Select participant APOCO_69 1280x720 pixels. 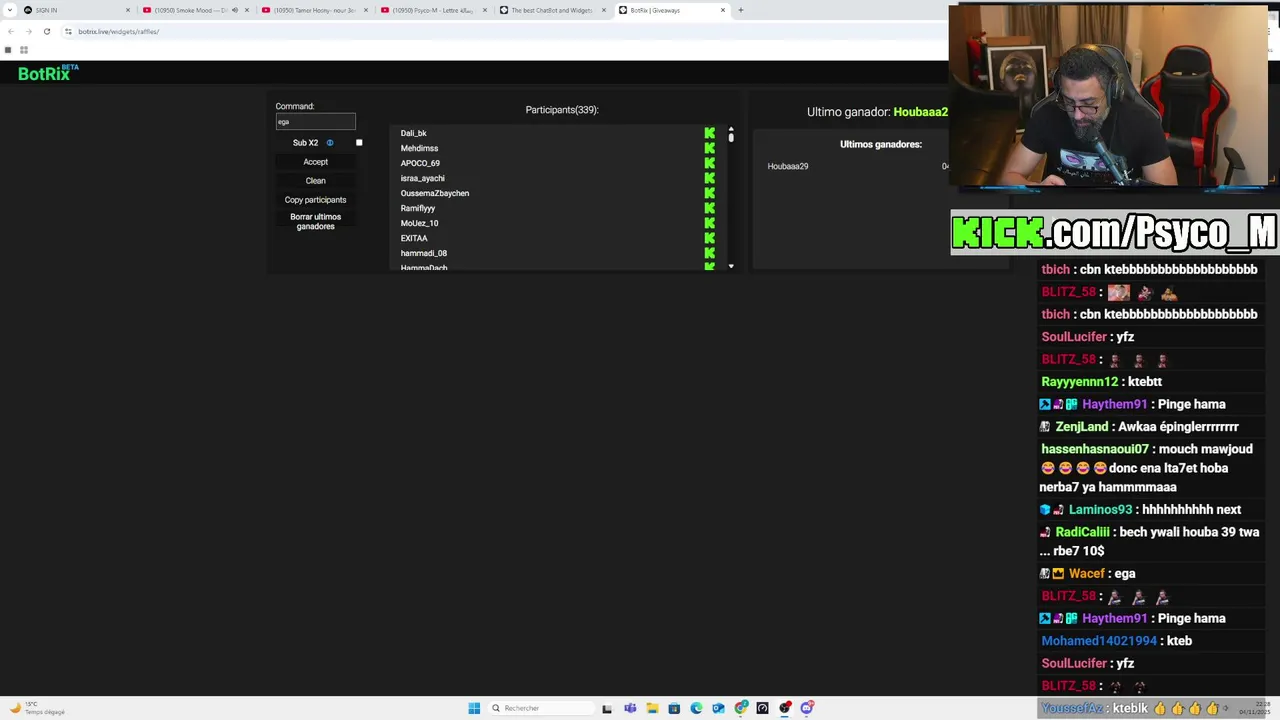coord(420,163)
